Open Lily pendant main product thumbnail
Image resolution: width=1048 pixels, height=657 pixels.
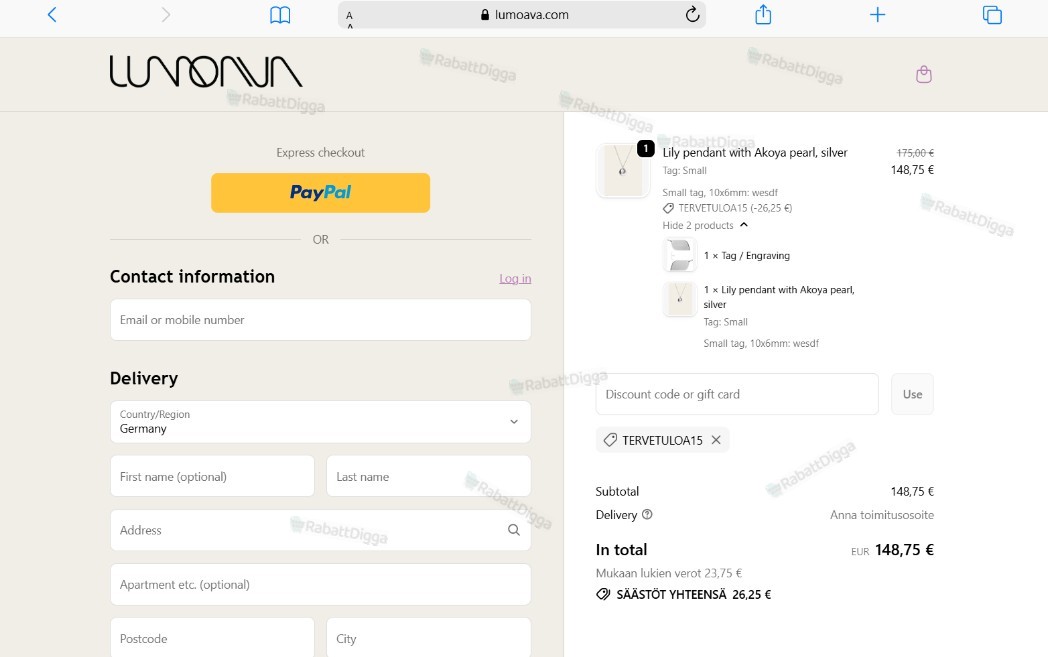click(x=623, y=170)
